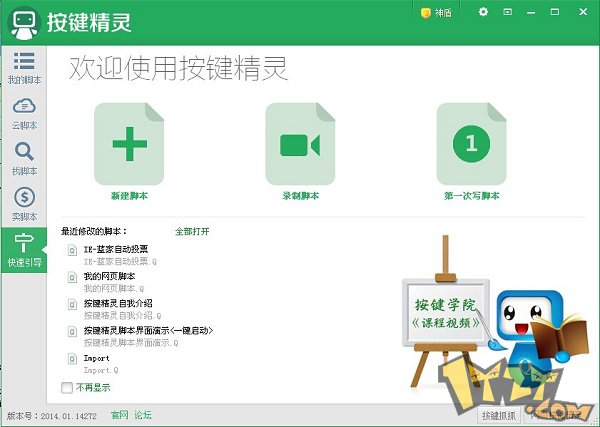This screenshot has width=600, height=427.
Task: Open recent script 按键精灵自我介绍
Action: pyautogui.click(x=118, y=303)
